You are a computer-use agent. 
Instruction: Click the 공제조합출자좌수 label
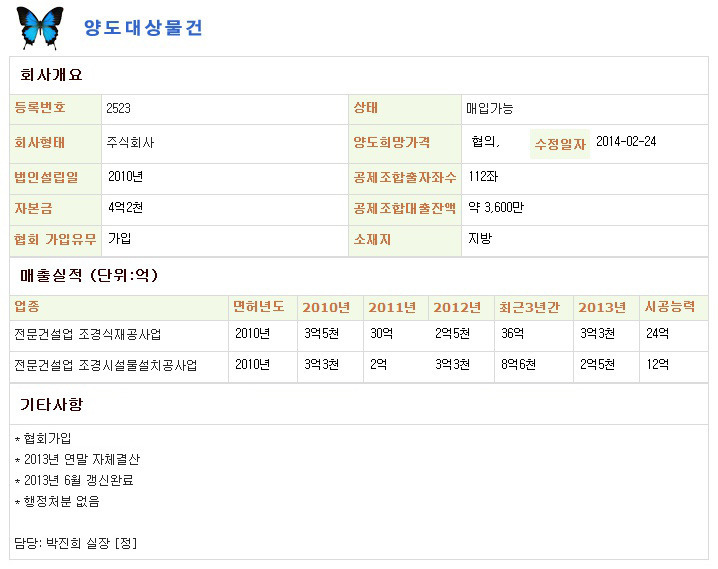click(405, 178)
